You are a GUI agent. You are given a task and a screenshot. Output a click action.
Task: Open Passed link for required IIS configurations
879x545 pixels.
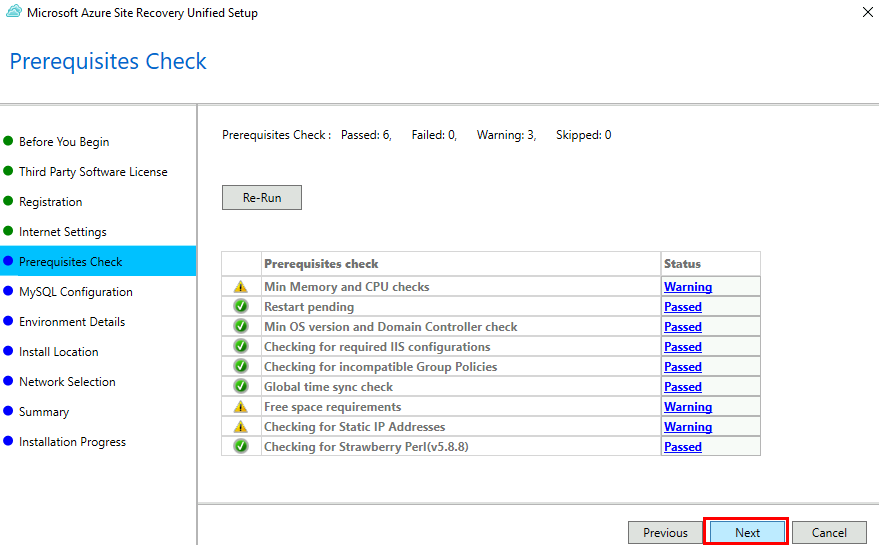(x=683, y=347)
